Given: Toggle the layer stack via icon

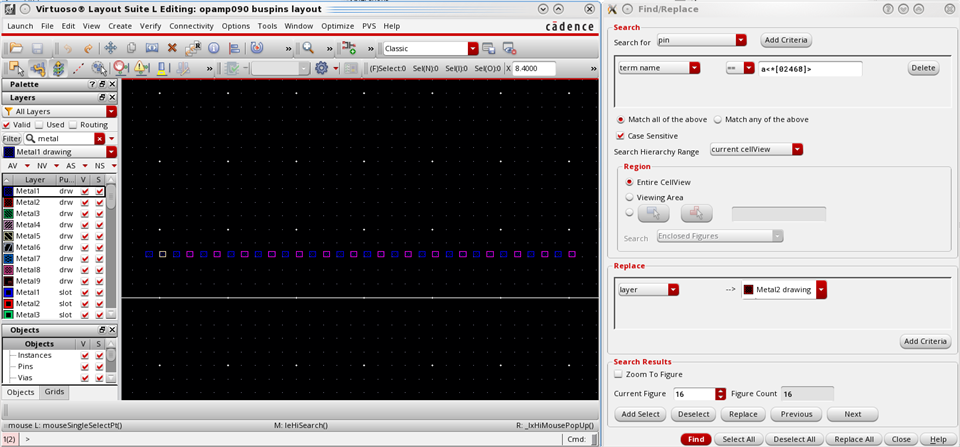Looking at the screenshot, I should [58, 68].
